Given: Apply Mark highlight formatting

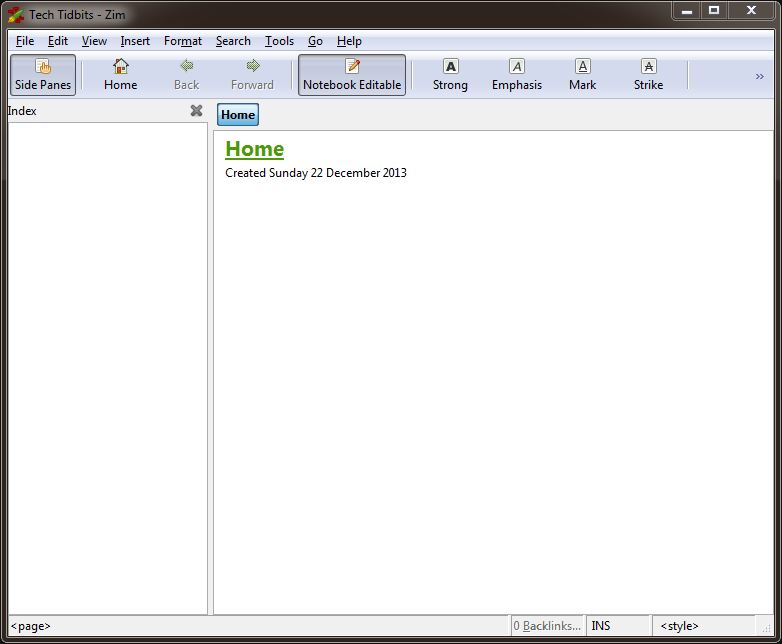Looking at the screenshot, I should (583, 75).
